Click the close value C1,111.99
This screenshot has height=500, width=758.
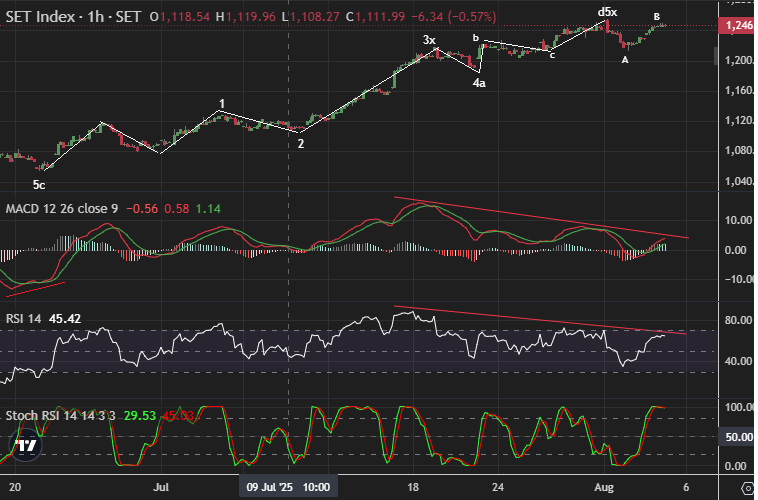click(375, 17)
